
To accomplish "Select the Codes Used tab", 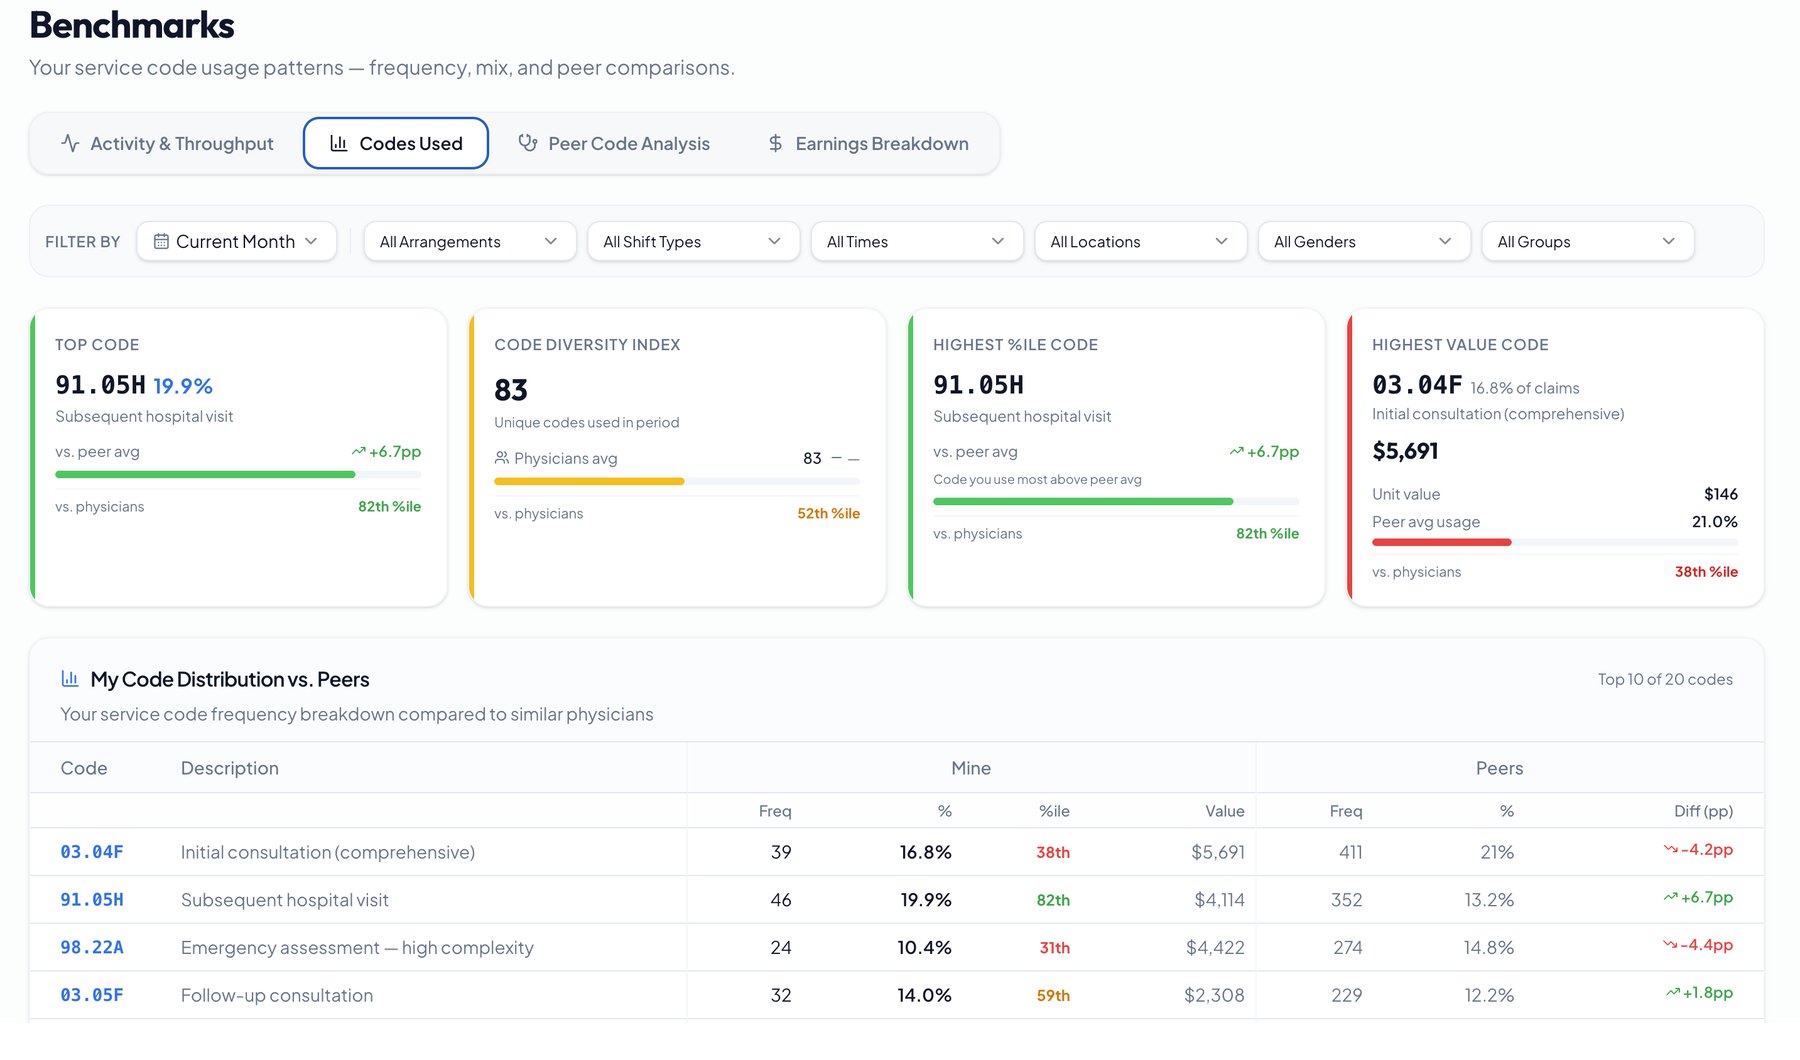I will (396, 143).
